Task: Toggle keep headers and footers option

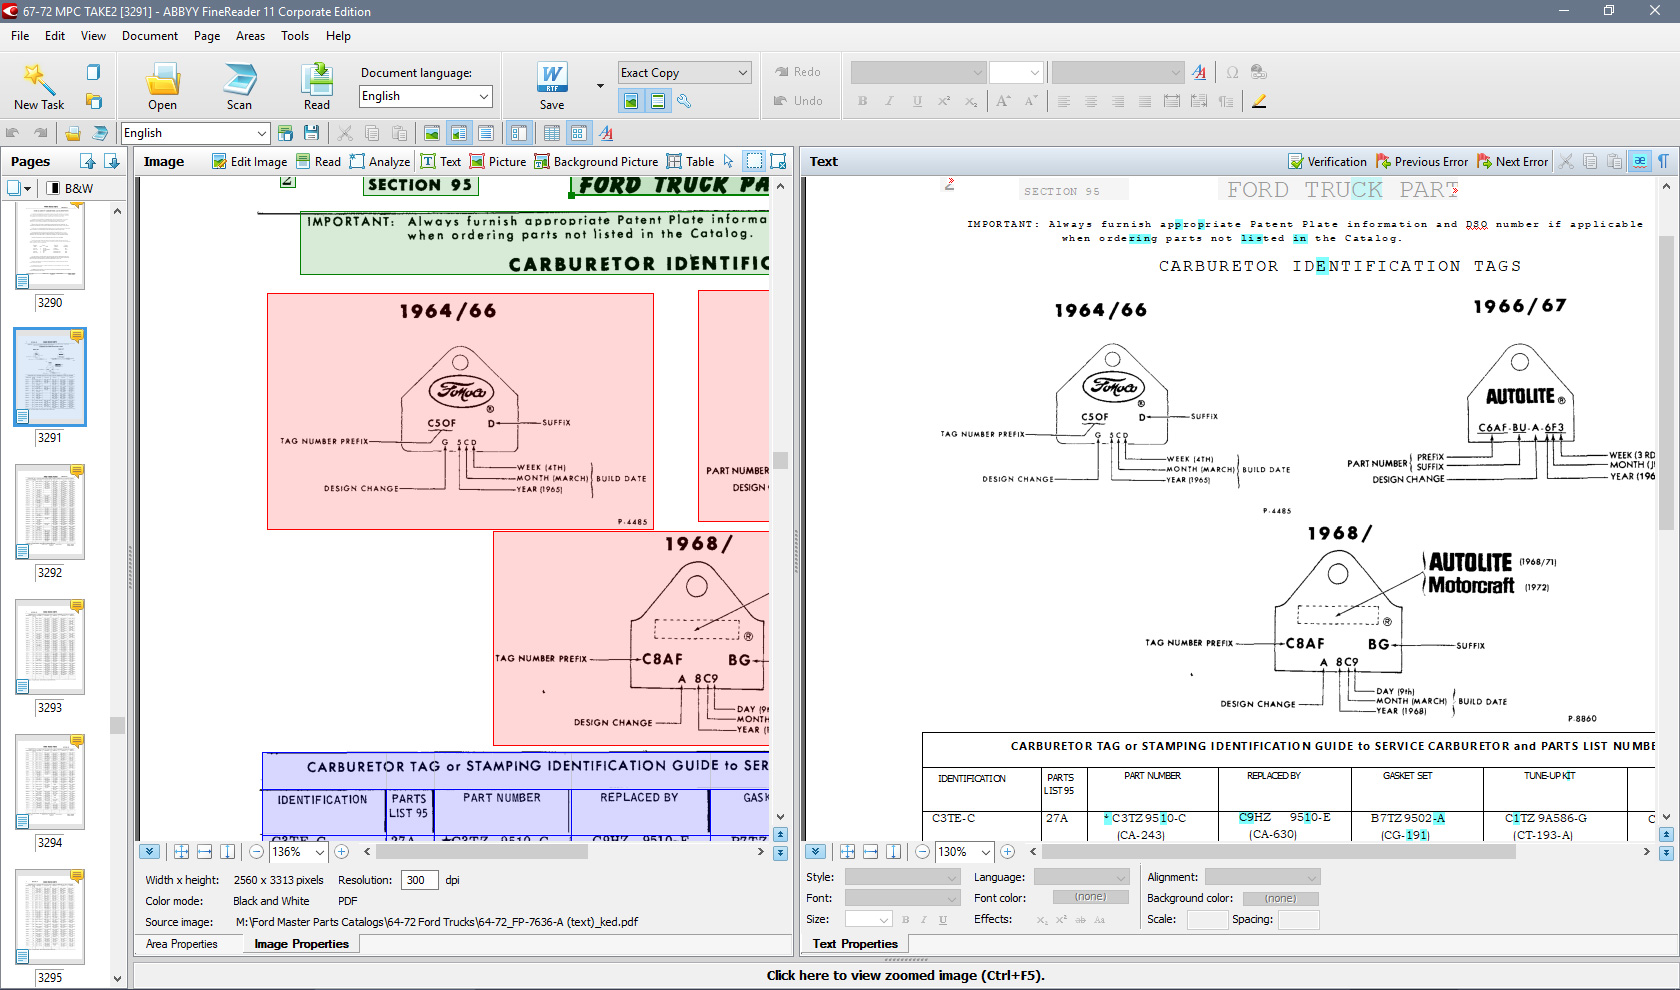Action: pos(658,101)
